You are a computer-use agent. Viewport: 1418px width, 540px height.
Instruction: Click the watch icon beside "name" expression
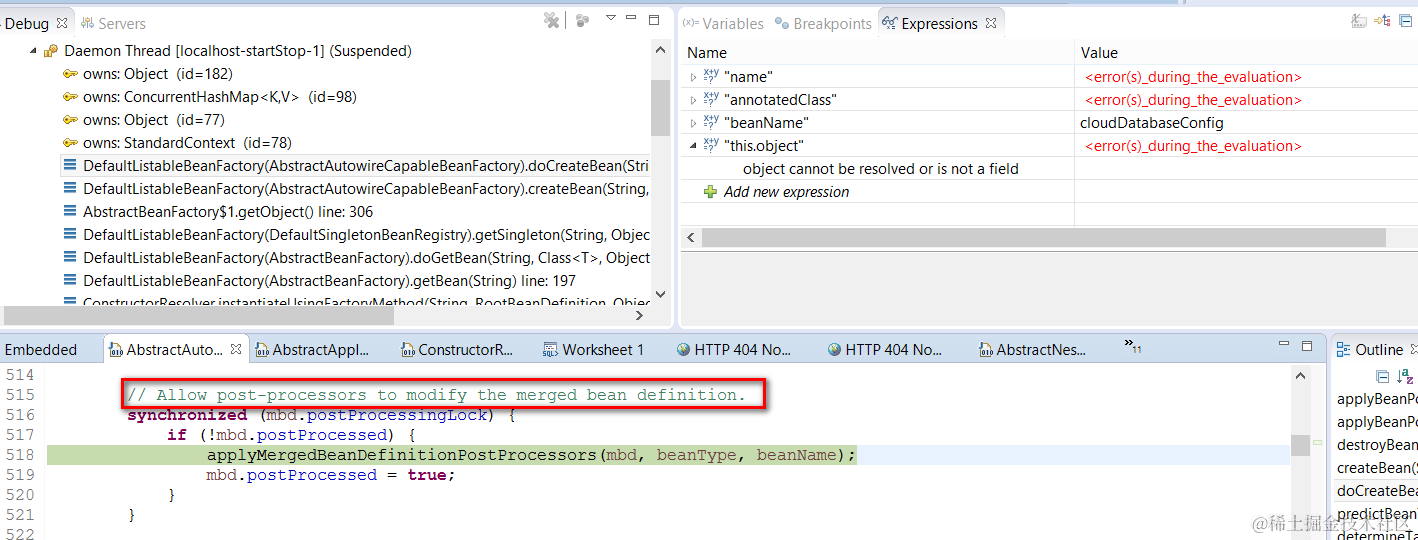pyautogui.click(x=711, y=76)
